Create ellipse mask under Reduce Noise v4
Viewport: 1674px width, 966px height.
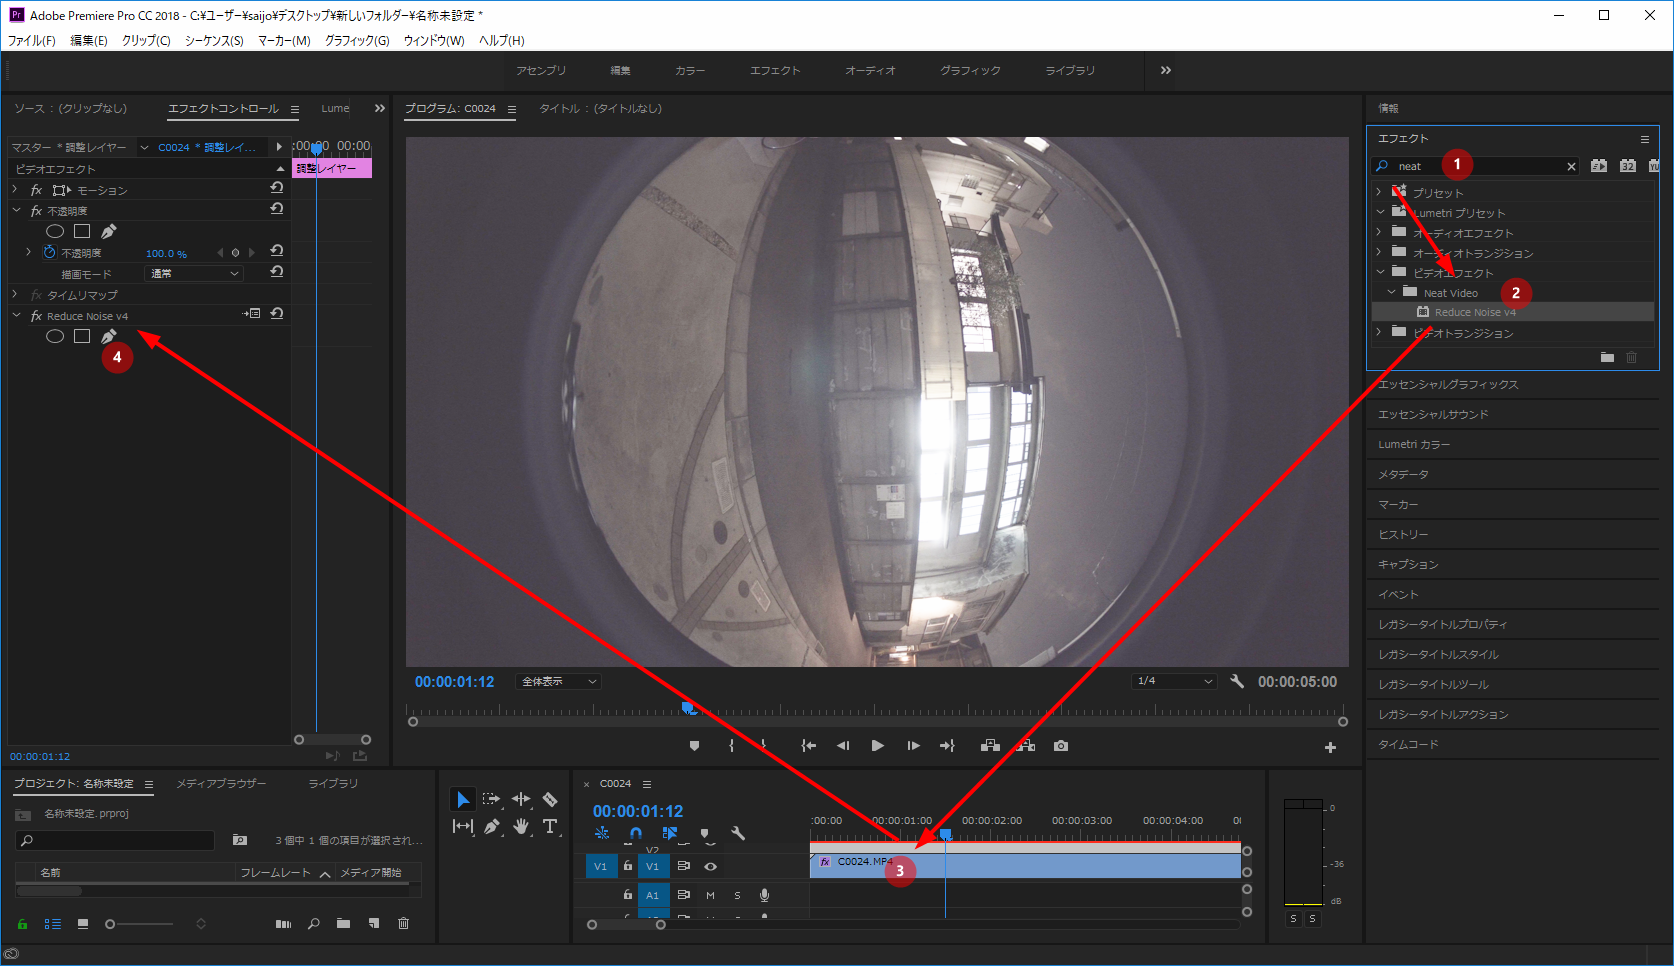coord(55,336)
